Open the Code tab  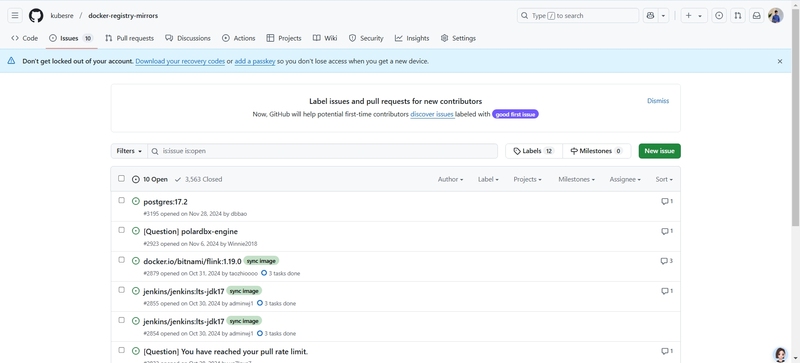point(24,38)
